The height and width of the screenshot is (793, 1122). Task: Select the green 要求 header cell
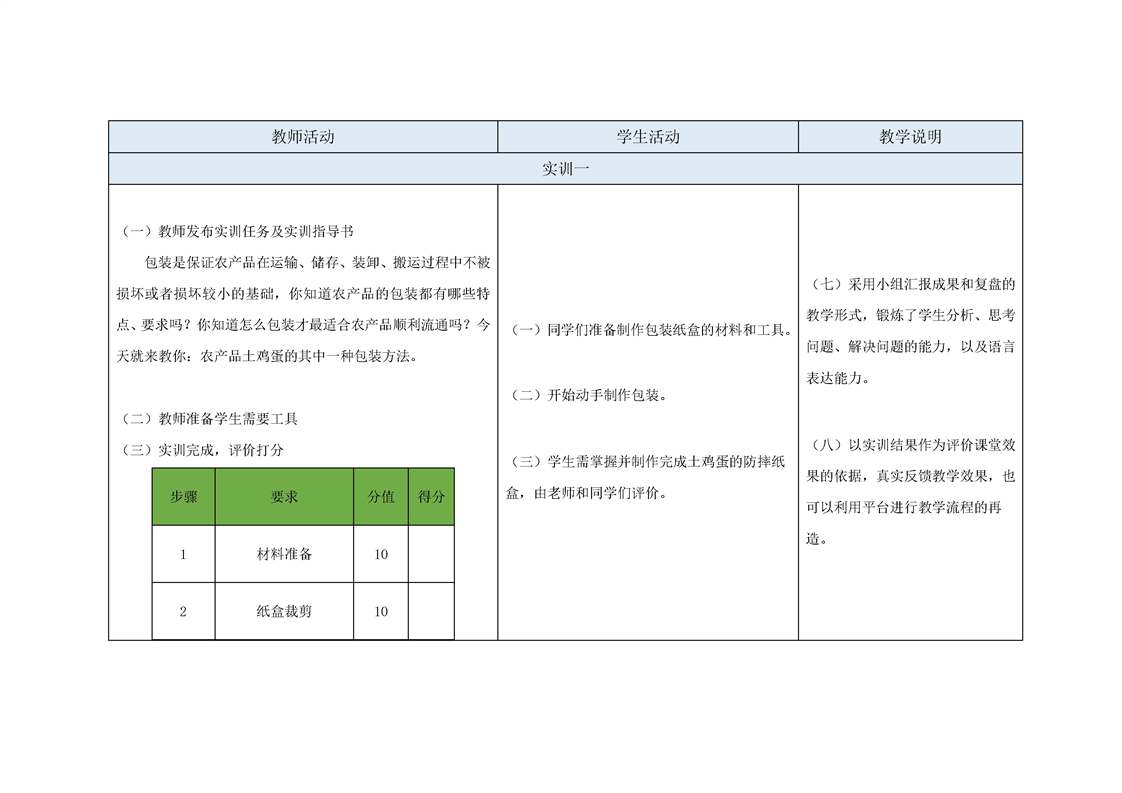(x=284, y=497)
